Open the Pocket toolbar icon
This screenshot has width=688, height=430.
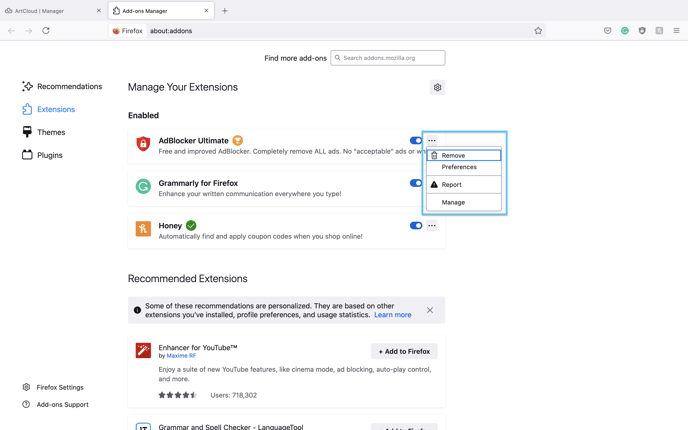click(x=607, y=31)
